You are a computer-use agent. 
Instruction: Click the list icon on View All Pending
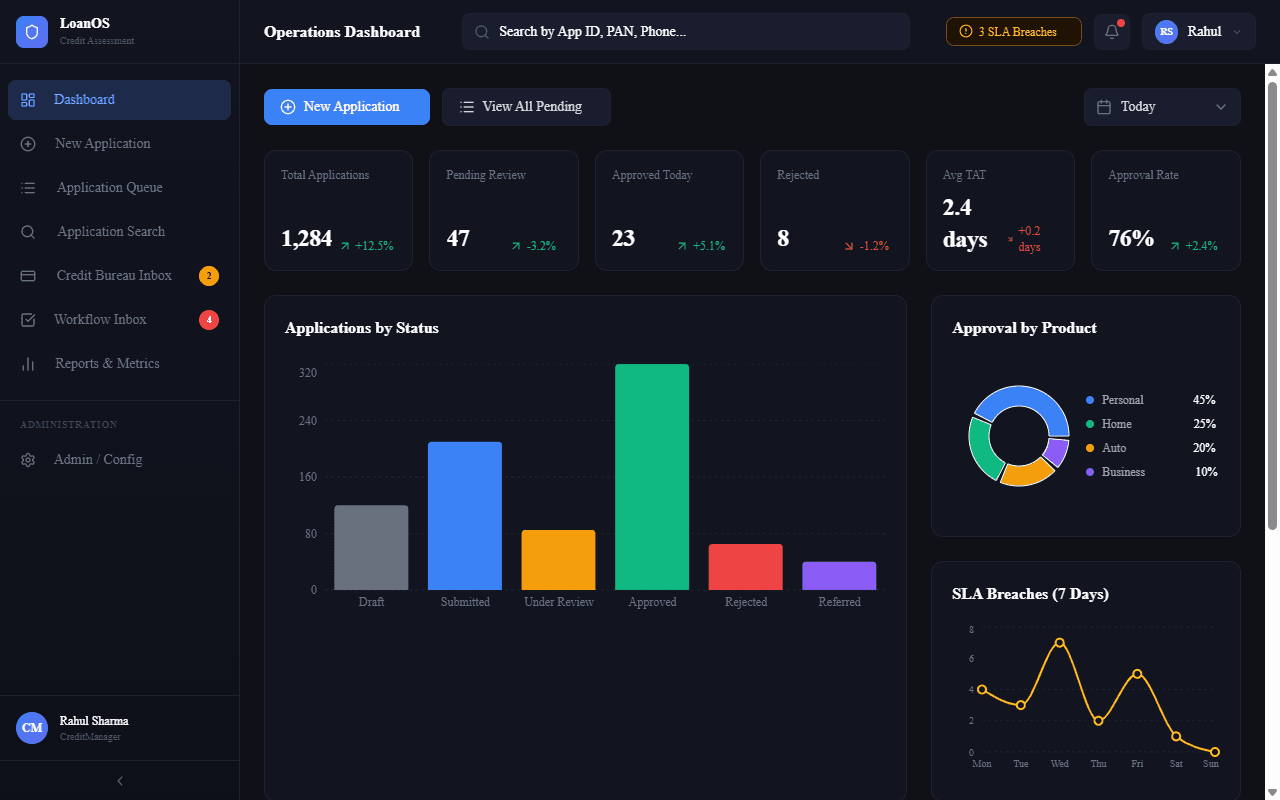(466, 107)
